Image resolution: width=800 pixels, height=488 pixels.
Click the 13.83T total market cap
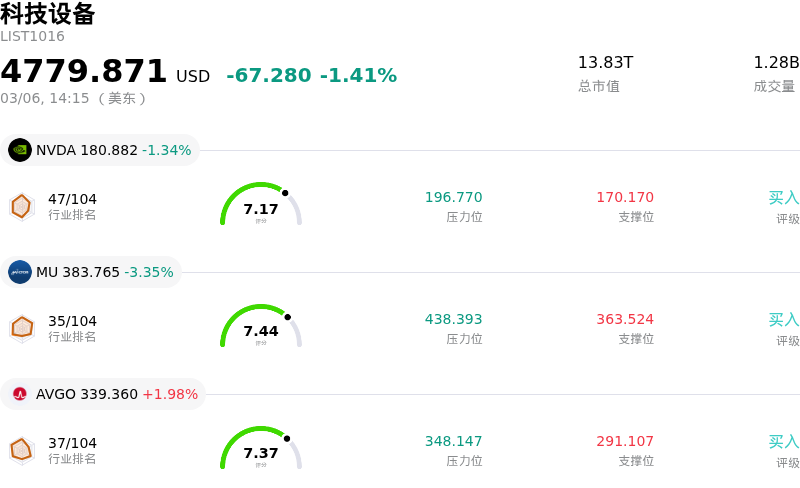click(x=605, y=63)
